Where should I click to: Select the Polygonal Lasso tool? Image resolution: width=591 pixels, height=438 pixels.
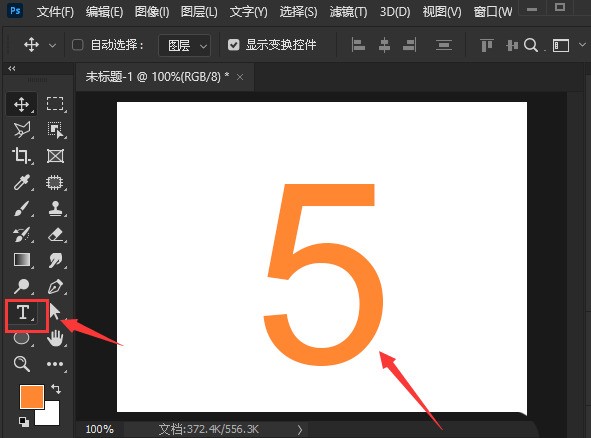21,130
